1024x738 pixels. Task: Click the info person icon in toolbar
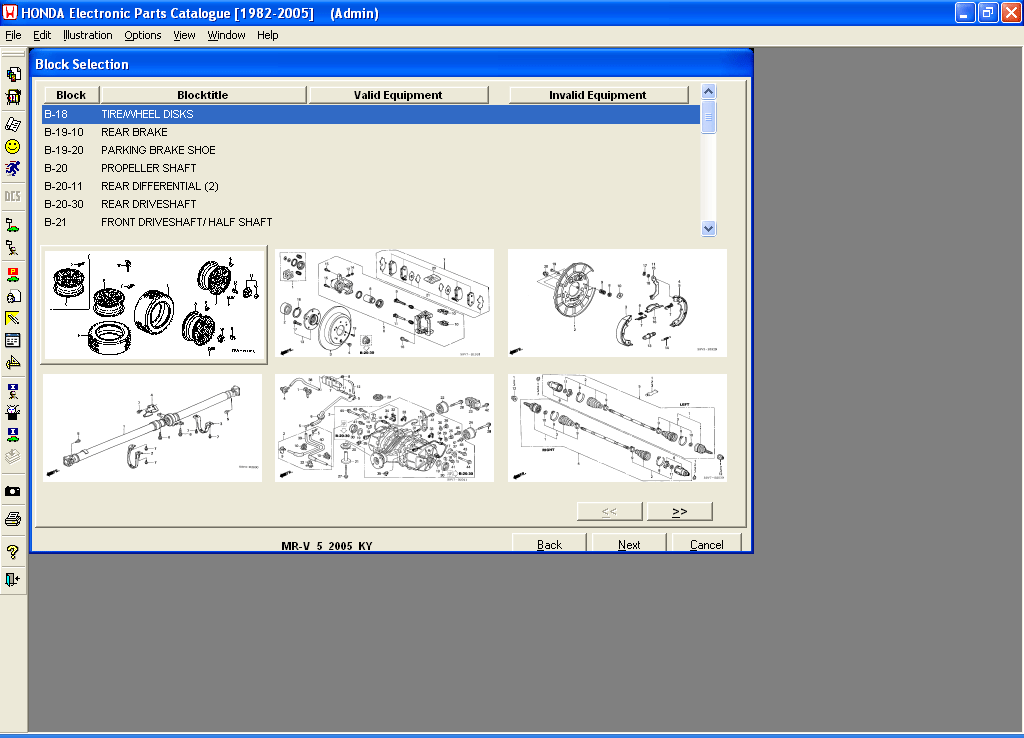[x=12, y=391]
